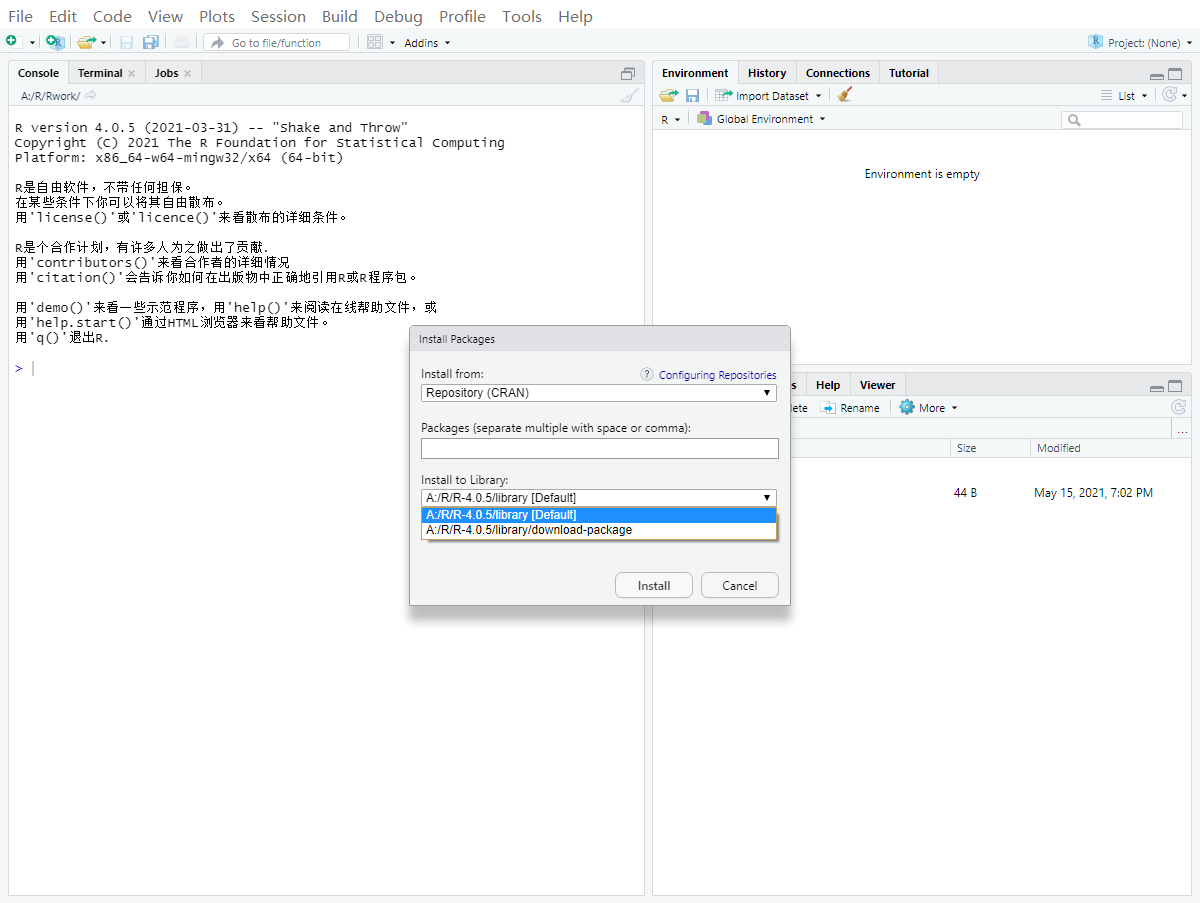Expand the new file dropdown arrow
Image resolution: width=1200 pixels, height=903 pixels.
[32, 42]
